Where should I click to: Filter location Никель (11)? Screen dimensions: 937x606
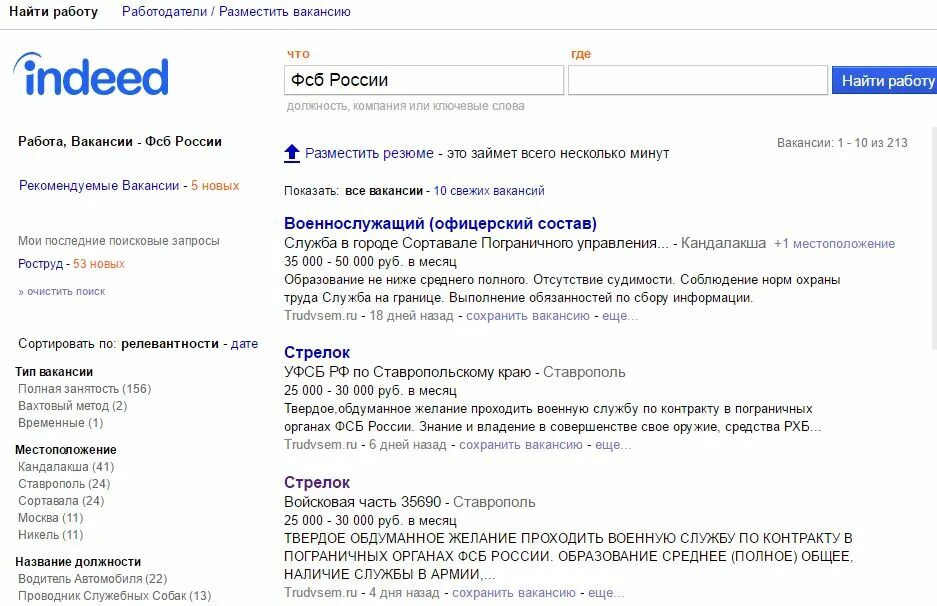(50, 534)
